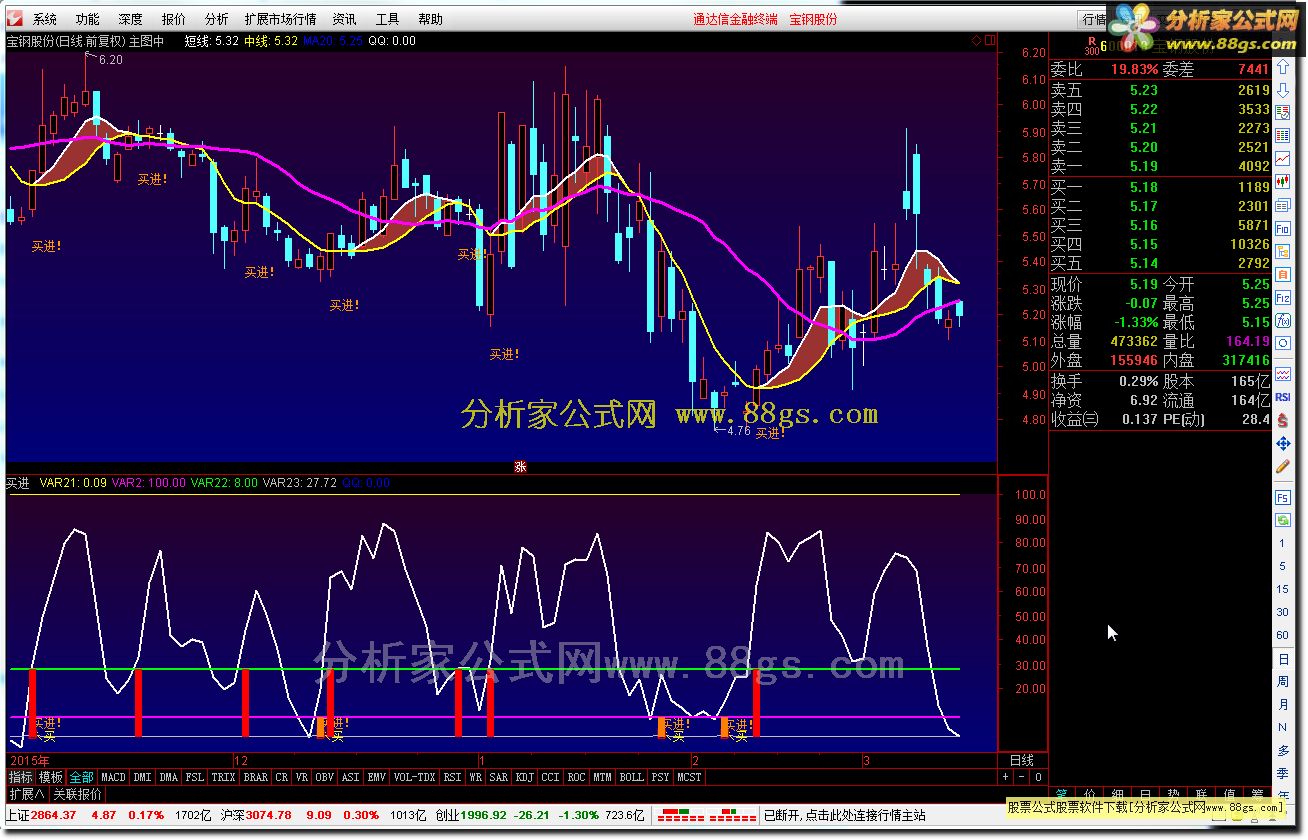The width and height of the screenshot is (1308, 840).
Task: Open the 工具 menu
Action: (388, 19)
